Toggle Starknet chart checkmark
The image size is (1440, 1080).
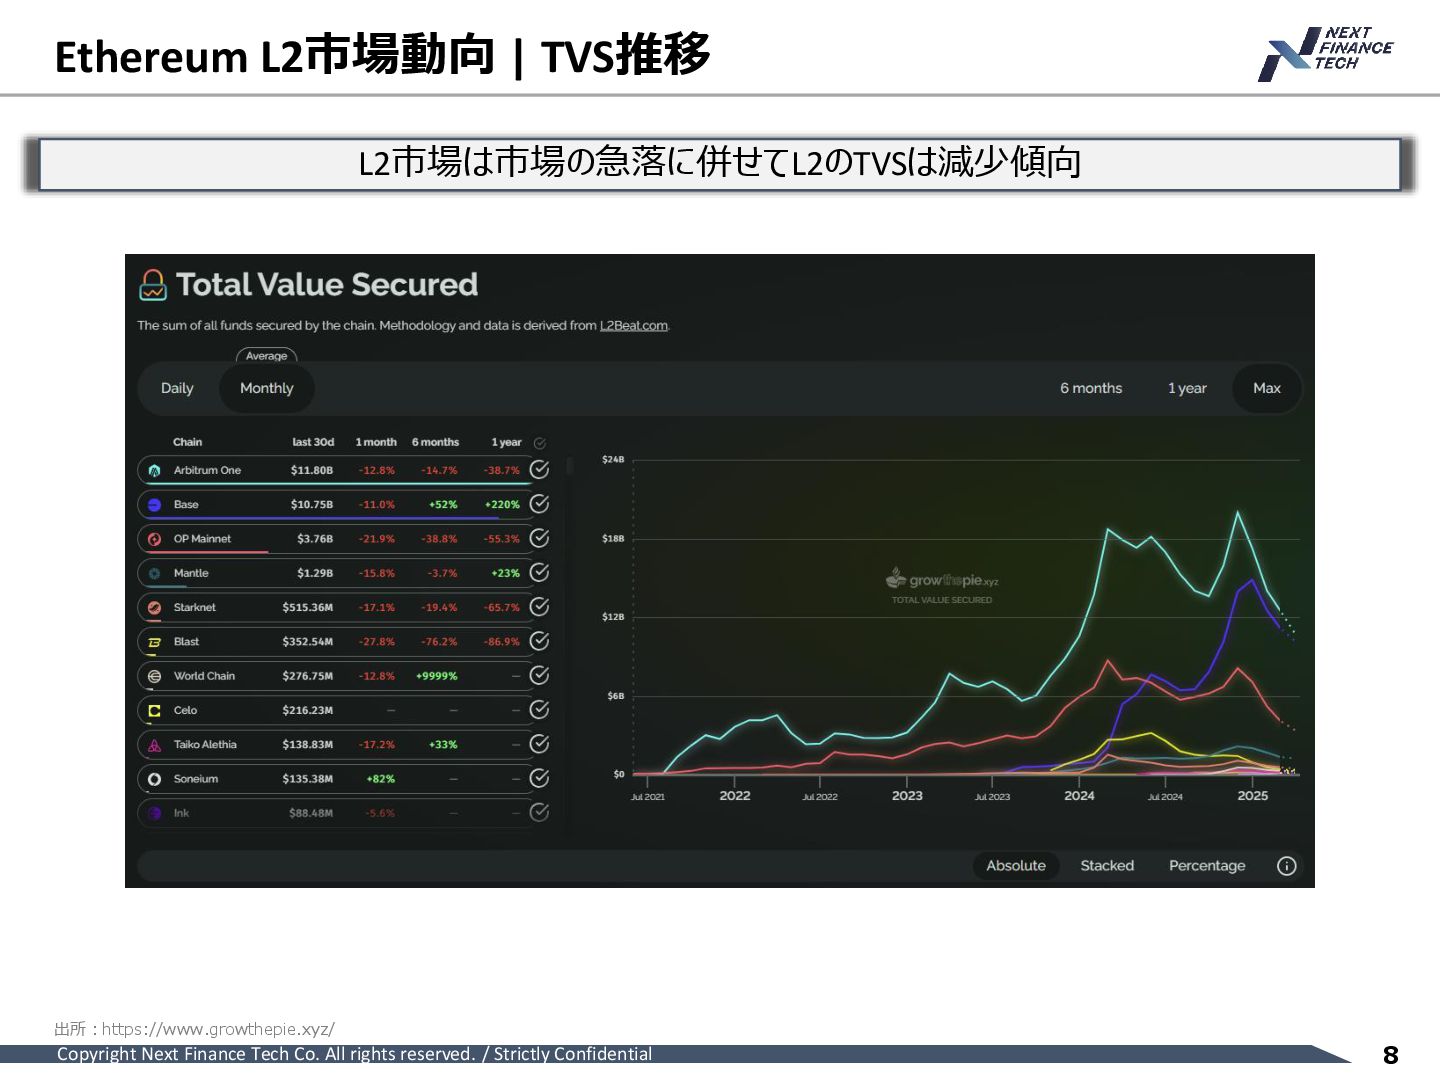[x=539, y=607]
